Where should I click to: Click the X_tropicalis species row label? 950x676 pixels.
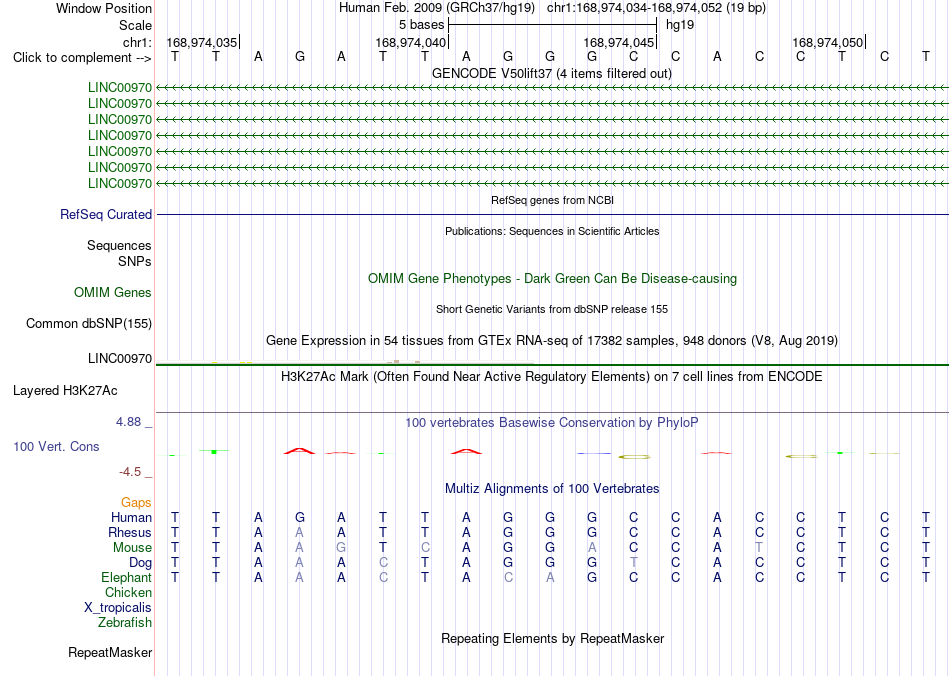(118, 608)
